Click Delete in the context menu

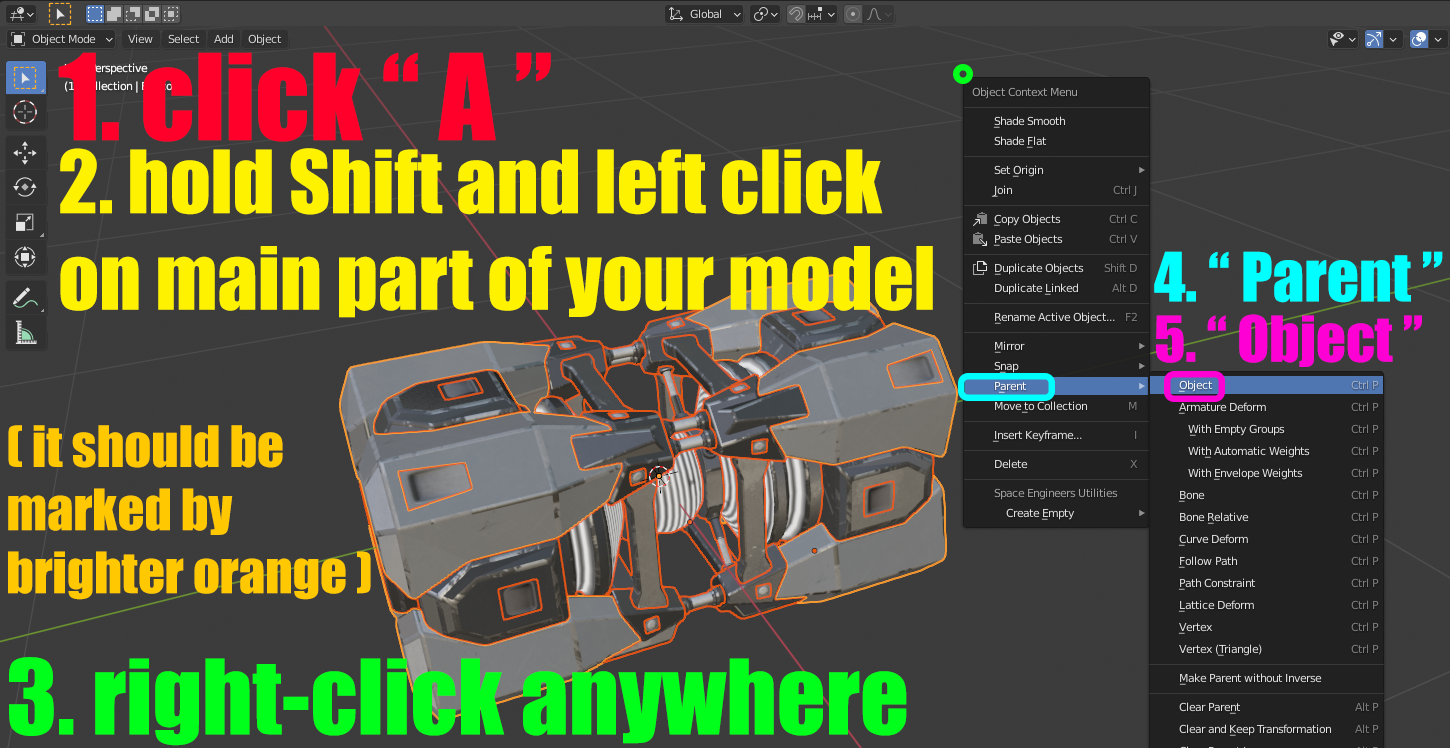click(1056, 464)
